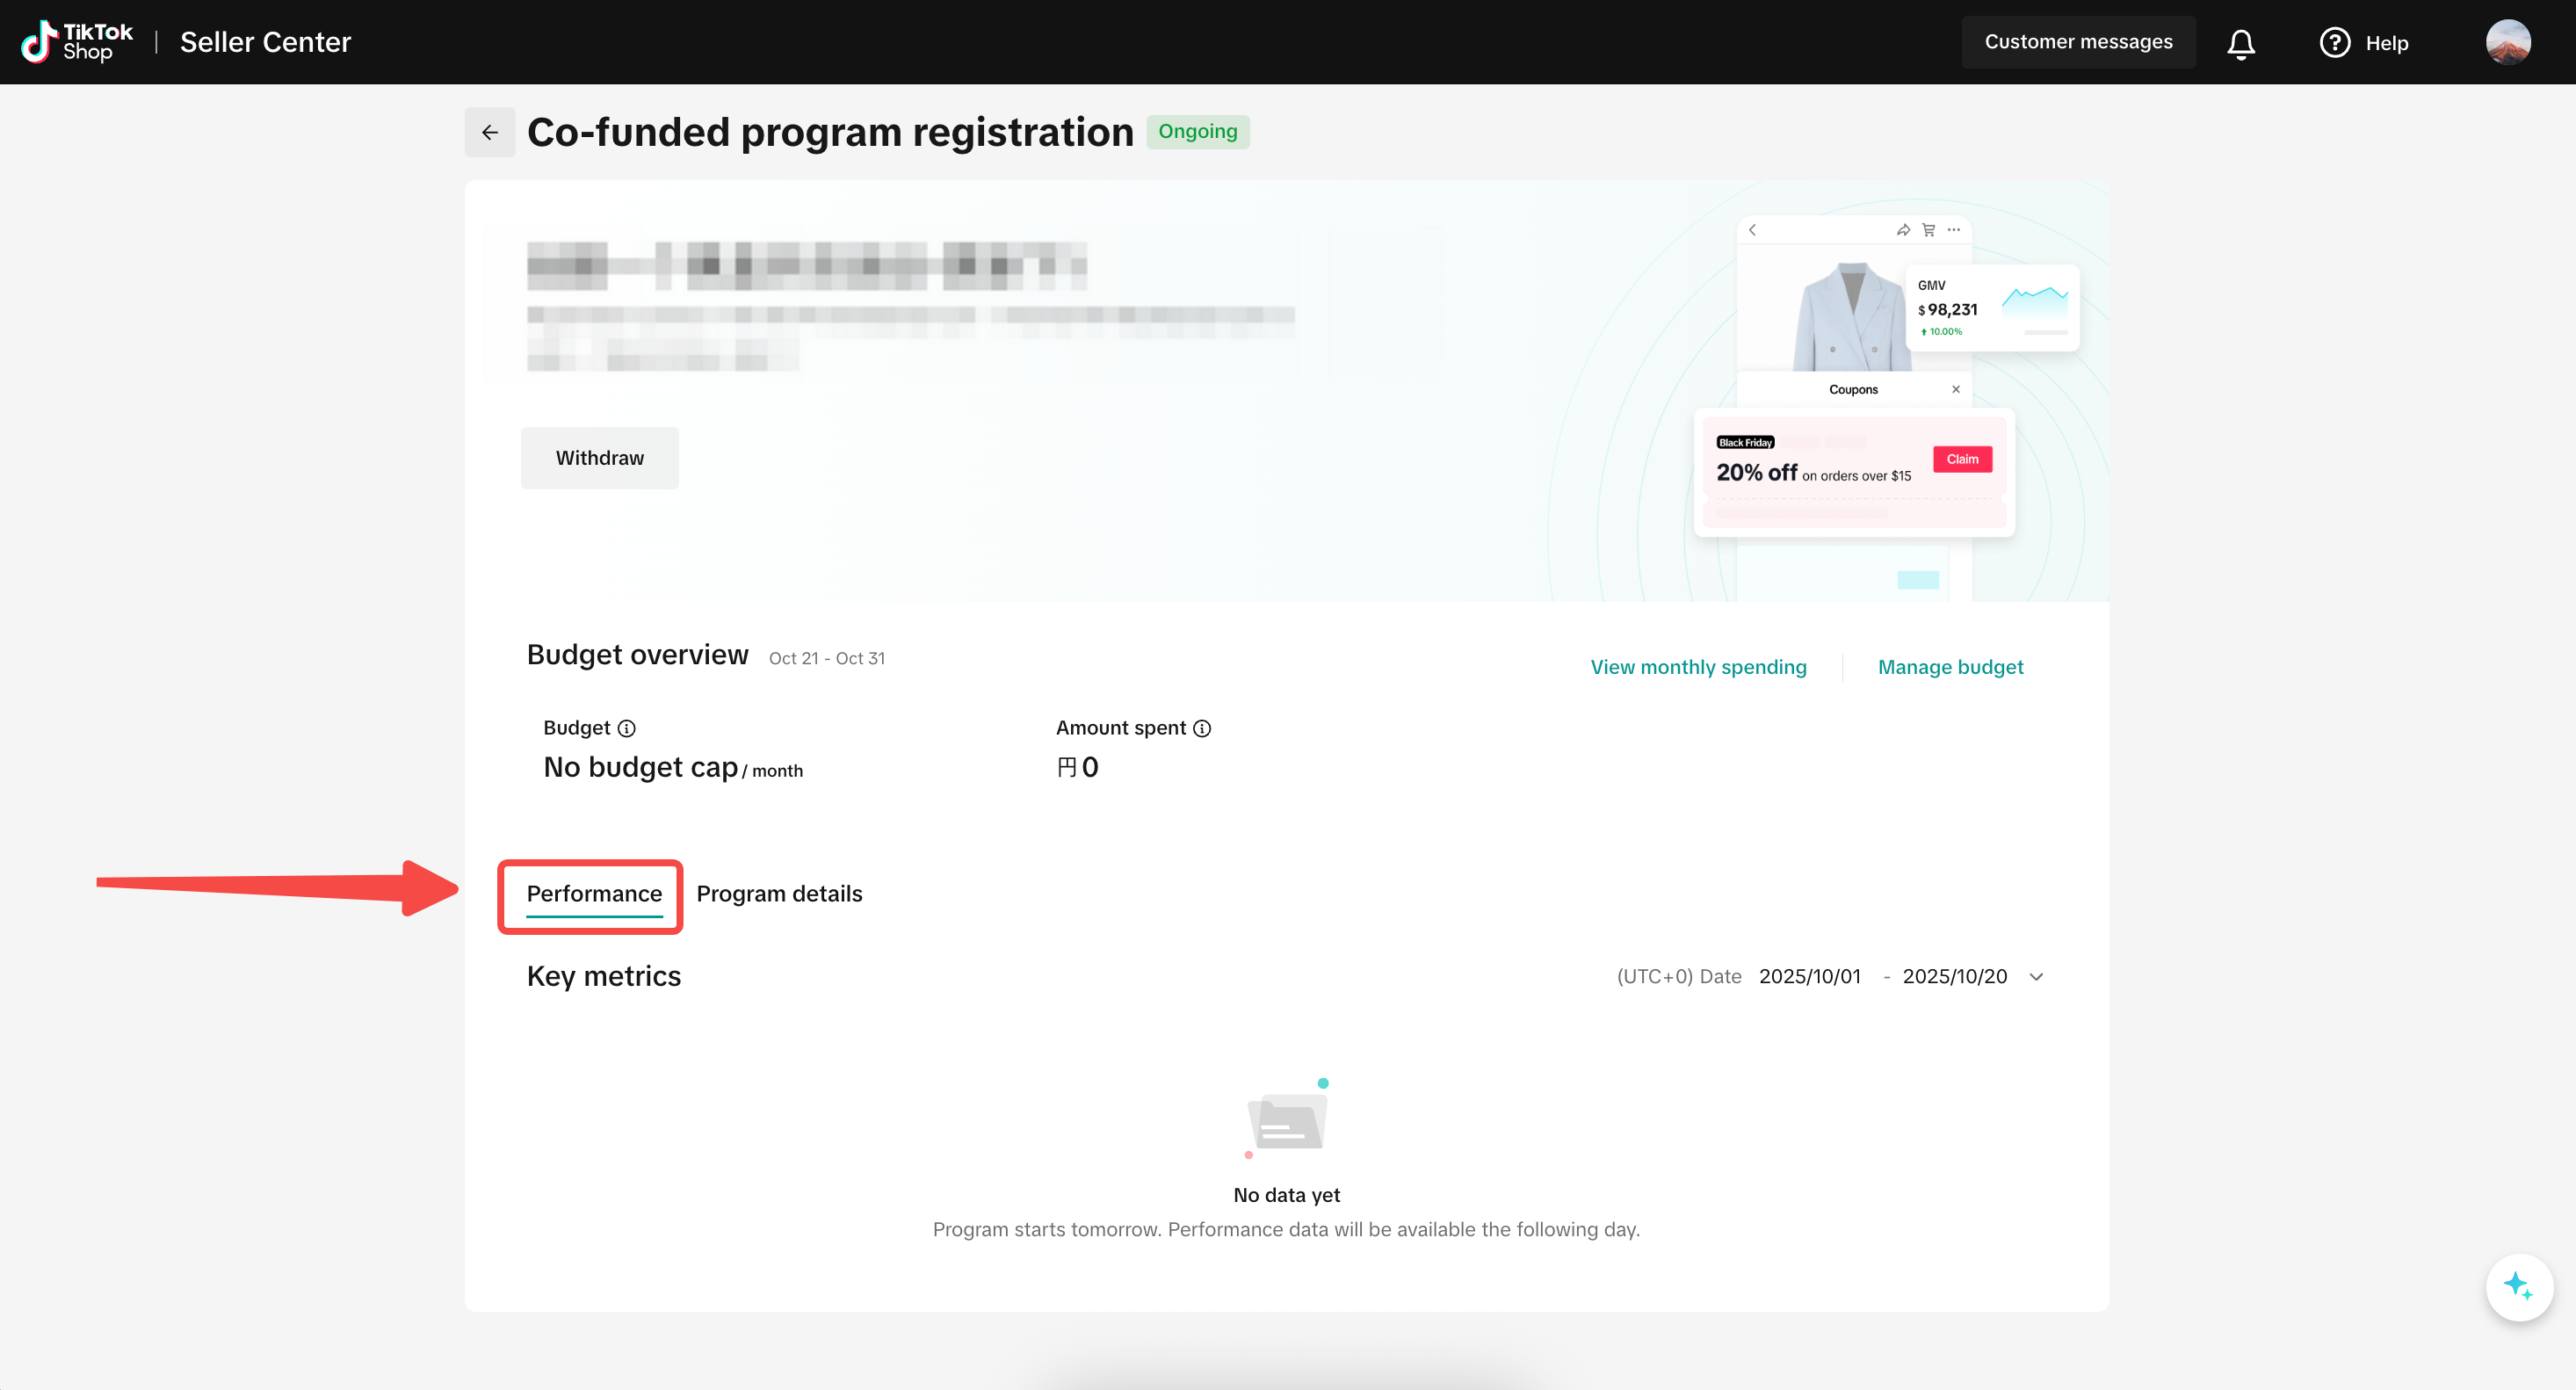Click the Budget info icon
Viewport: 2576px width, 1390px height.
(626, 728)
